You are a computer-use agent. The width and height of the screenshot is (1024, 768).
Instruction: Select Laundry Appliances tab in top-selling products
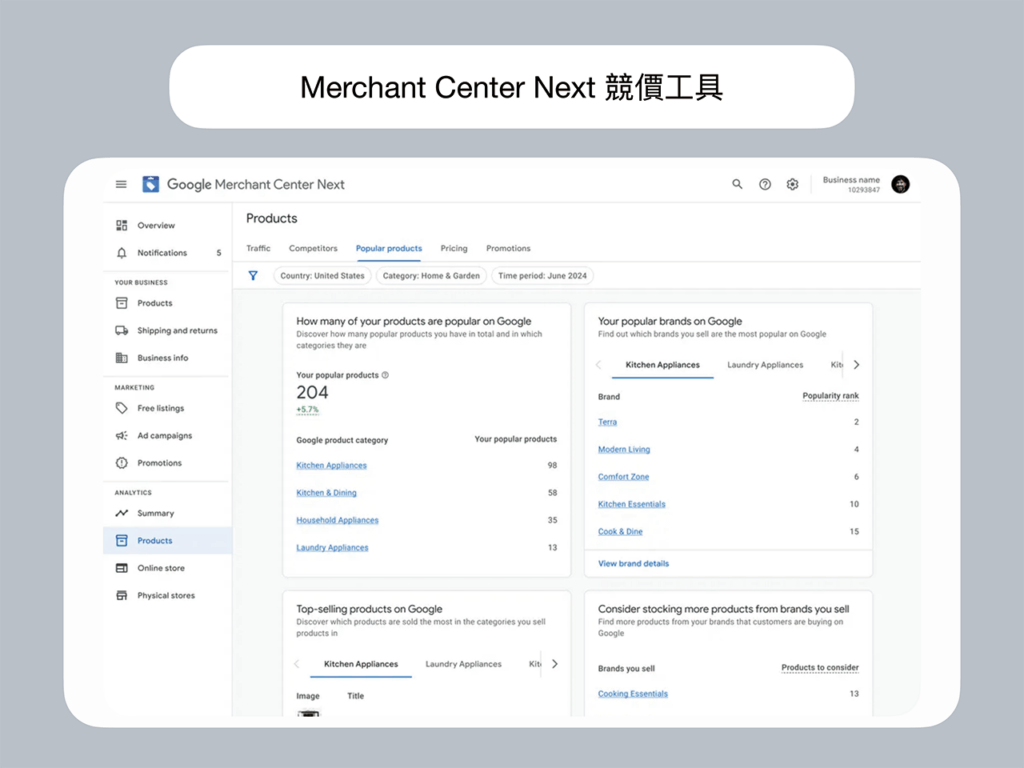464,664
